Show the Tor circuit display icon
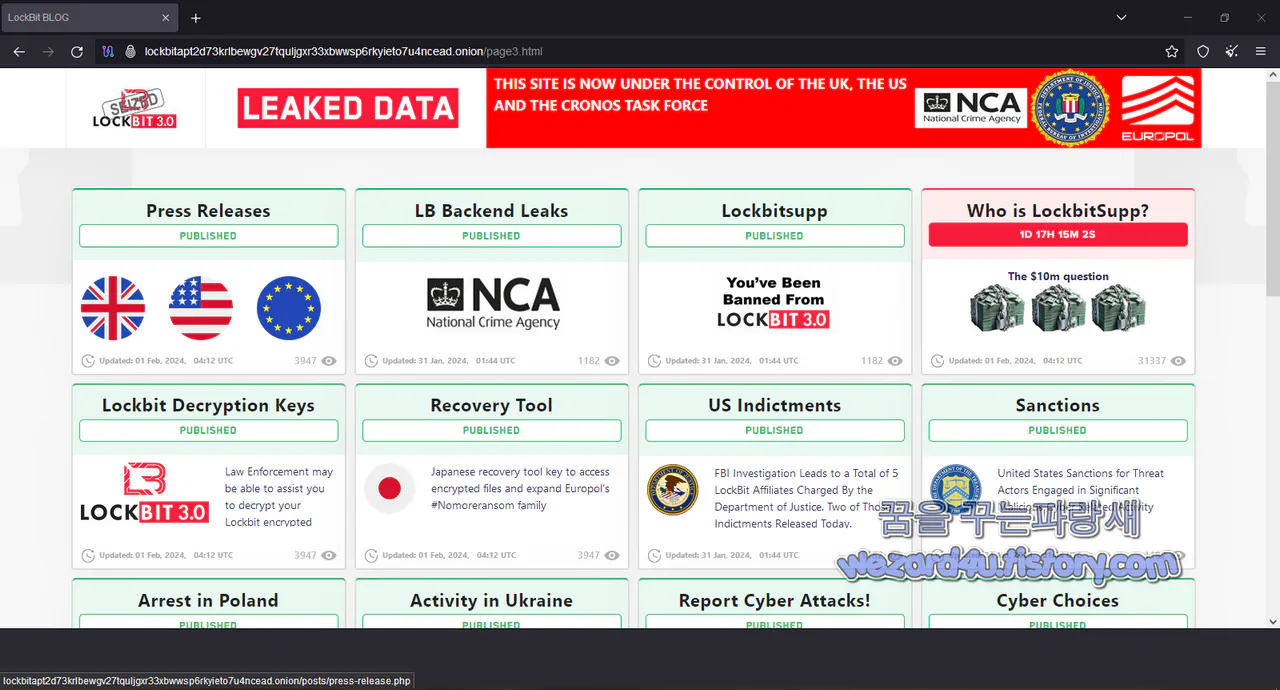 (x=108, y=51)
